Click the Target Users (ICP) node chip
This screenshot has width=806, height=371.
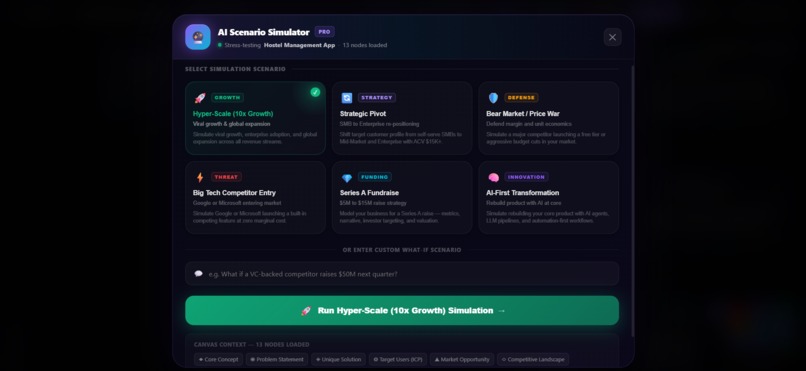398,360
